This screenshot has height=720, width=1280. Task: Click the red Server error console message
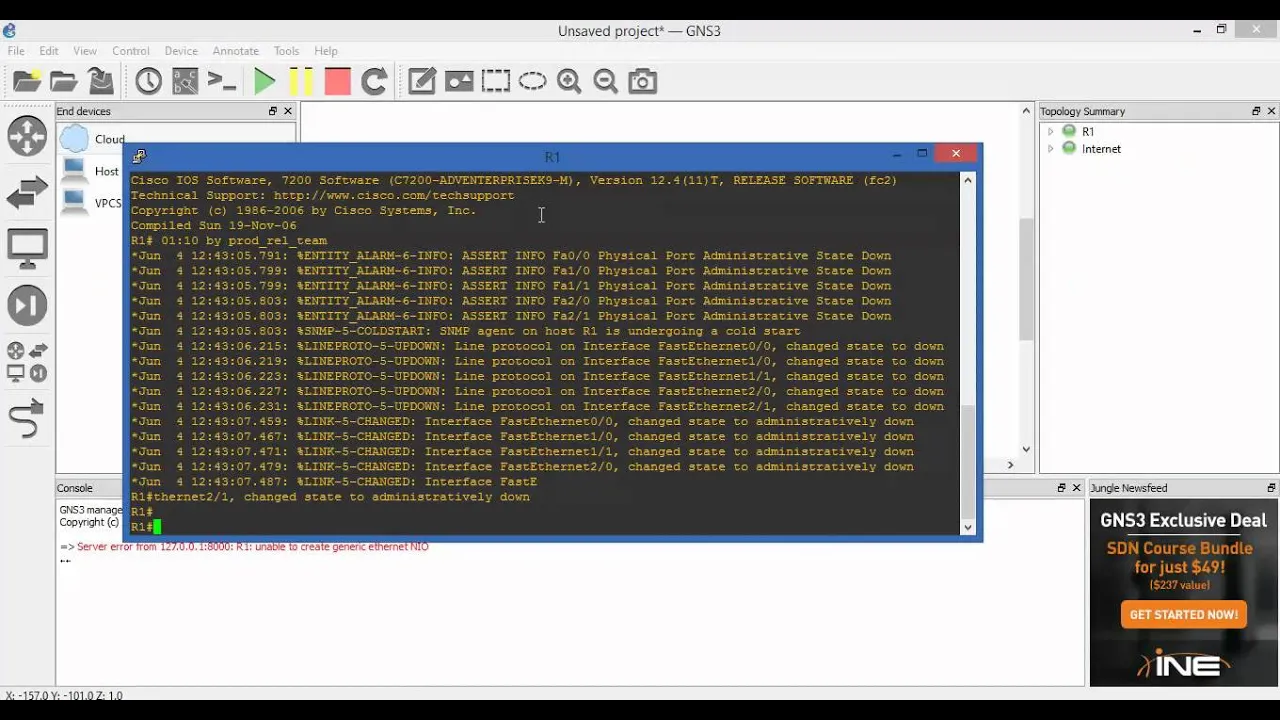pyautogui.click(x=252, y=547)
